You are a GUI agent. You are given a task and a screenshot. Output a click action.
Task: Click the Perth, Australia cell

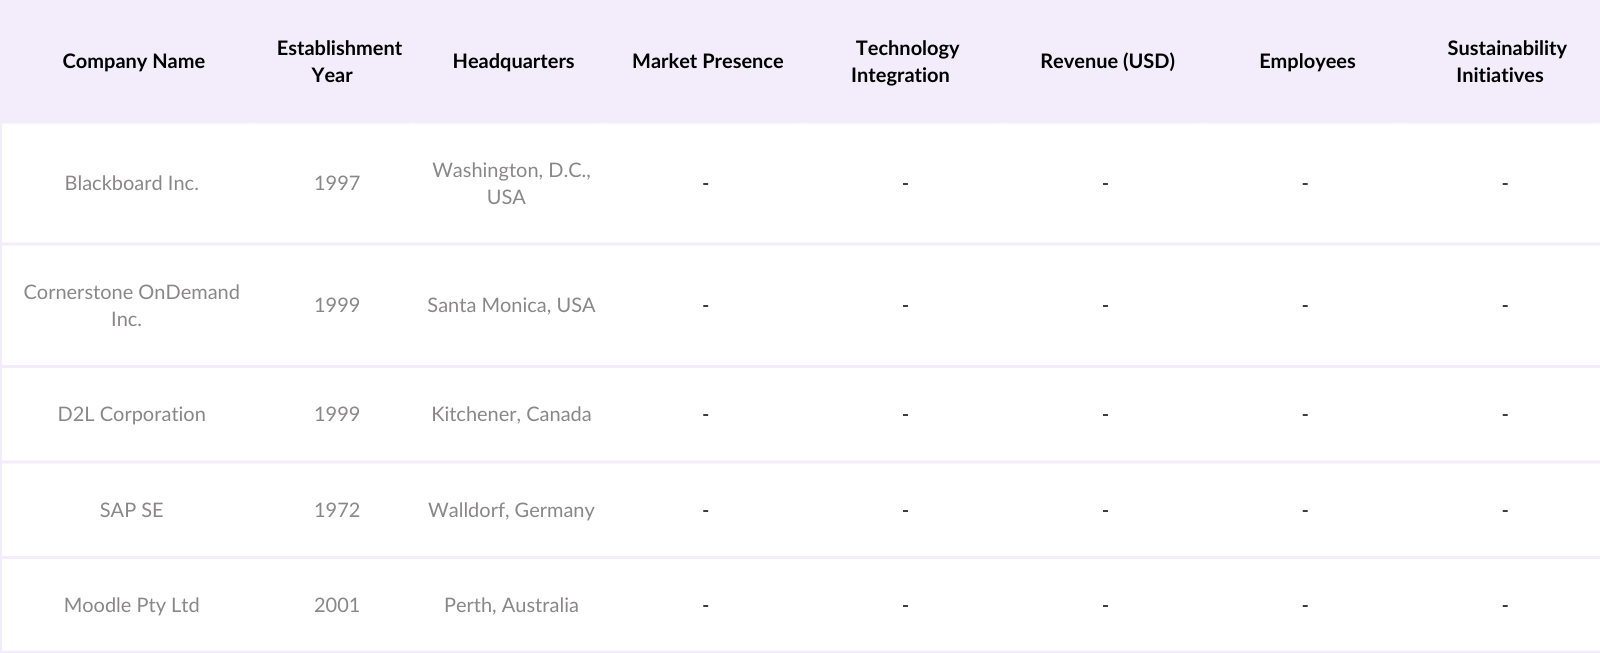[511, 605]
